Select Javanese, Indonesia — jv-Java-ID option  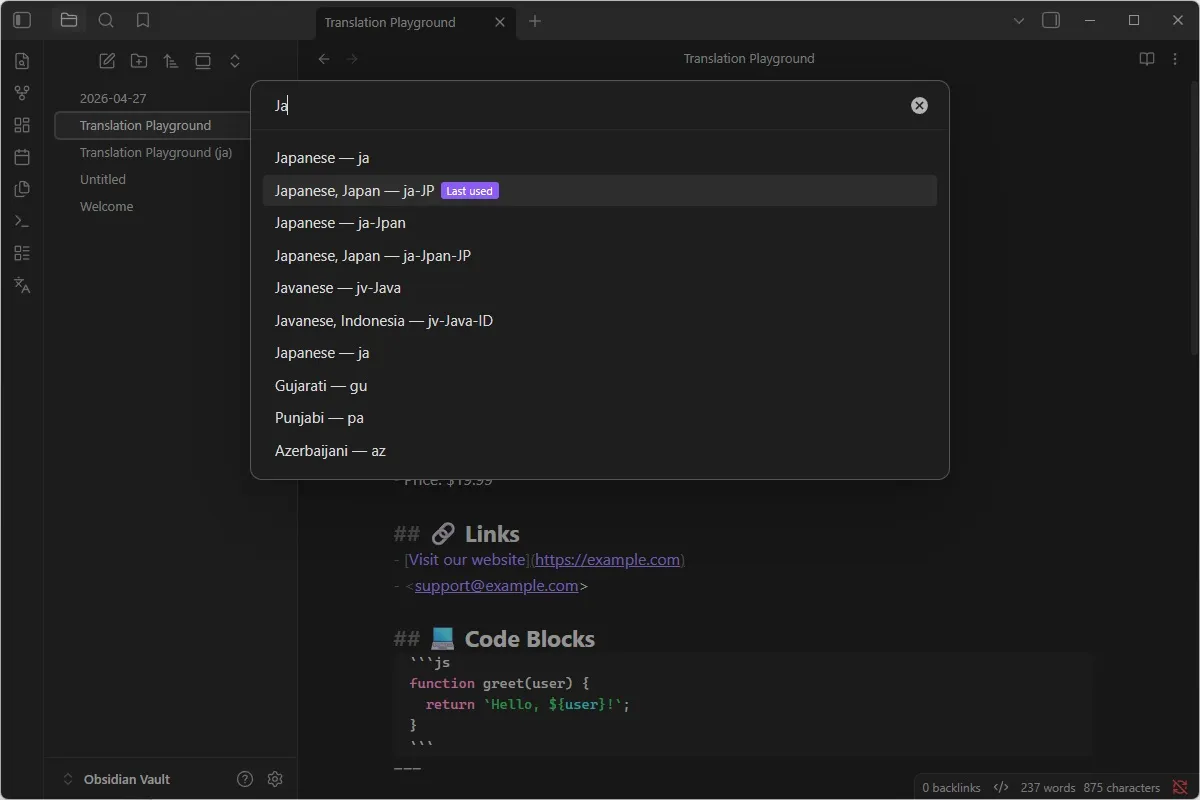pyautogui.click(x=600, y=321)
